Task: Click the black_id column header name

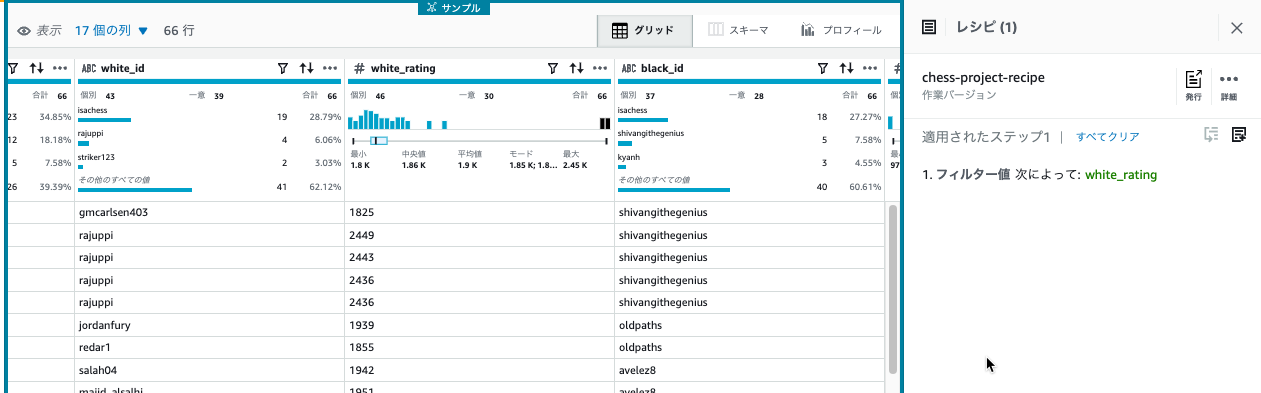Action: point(662,69)
